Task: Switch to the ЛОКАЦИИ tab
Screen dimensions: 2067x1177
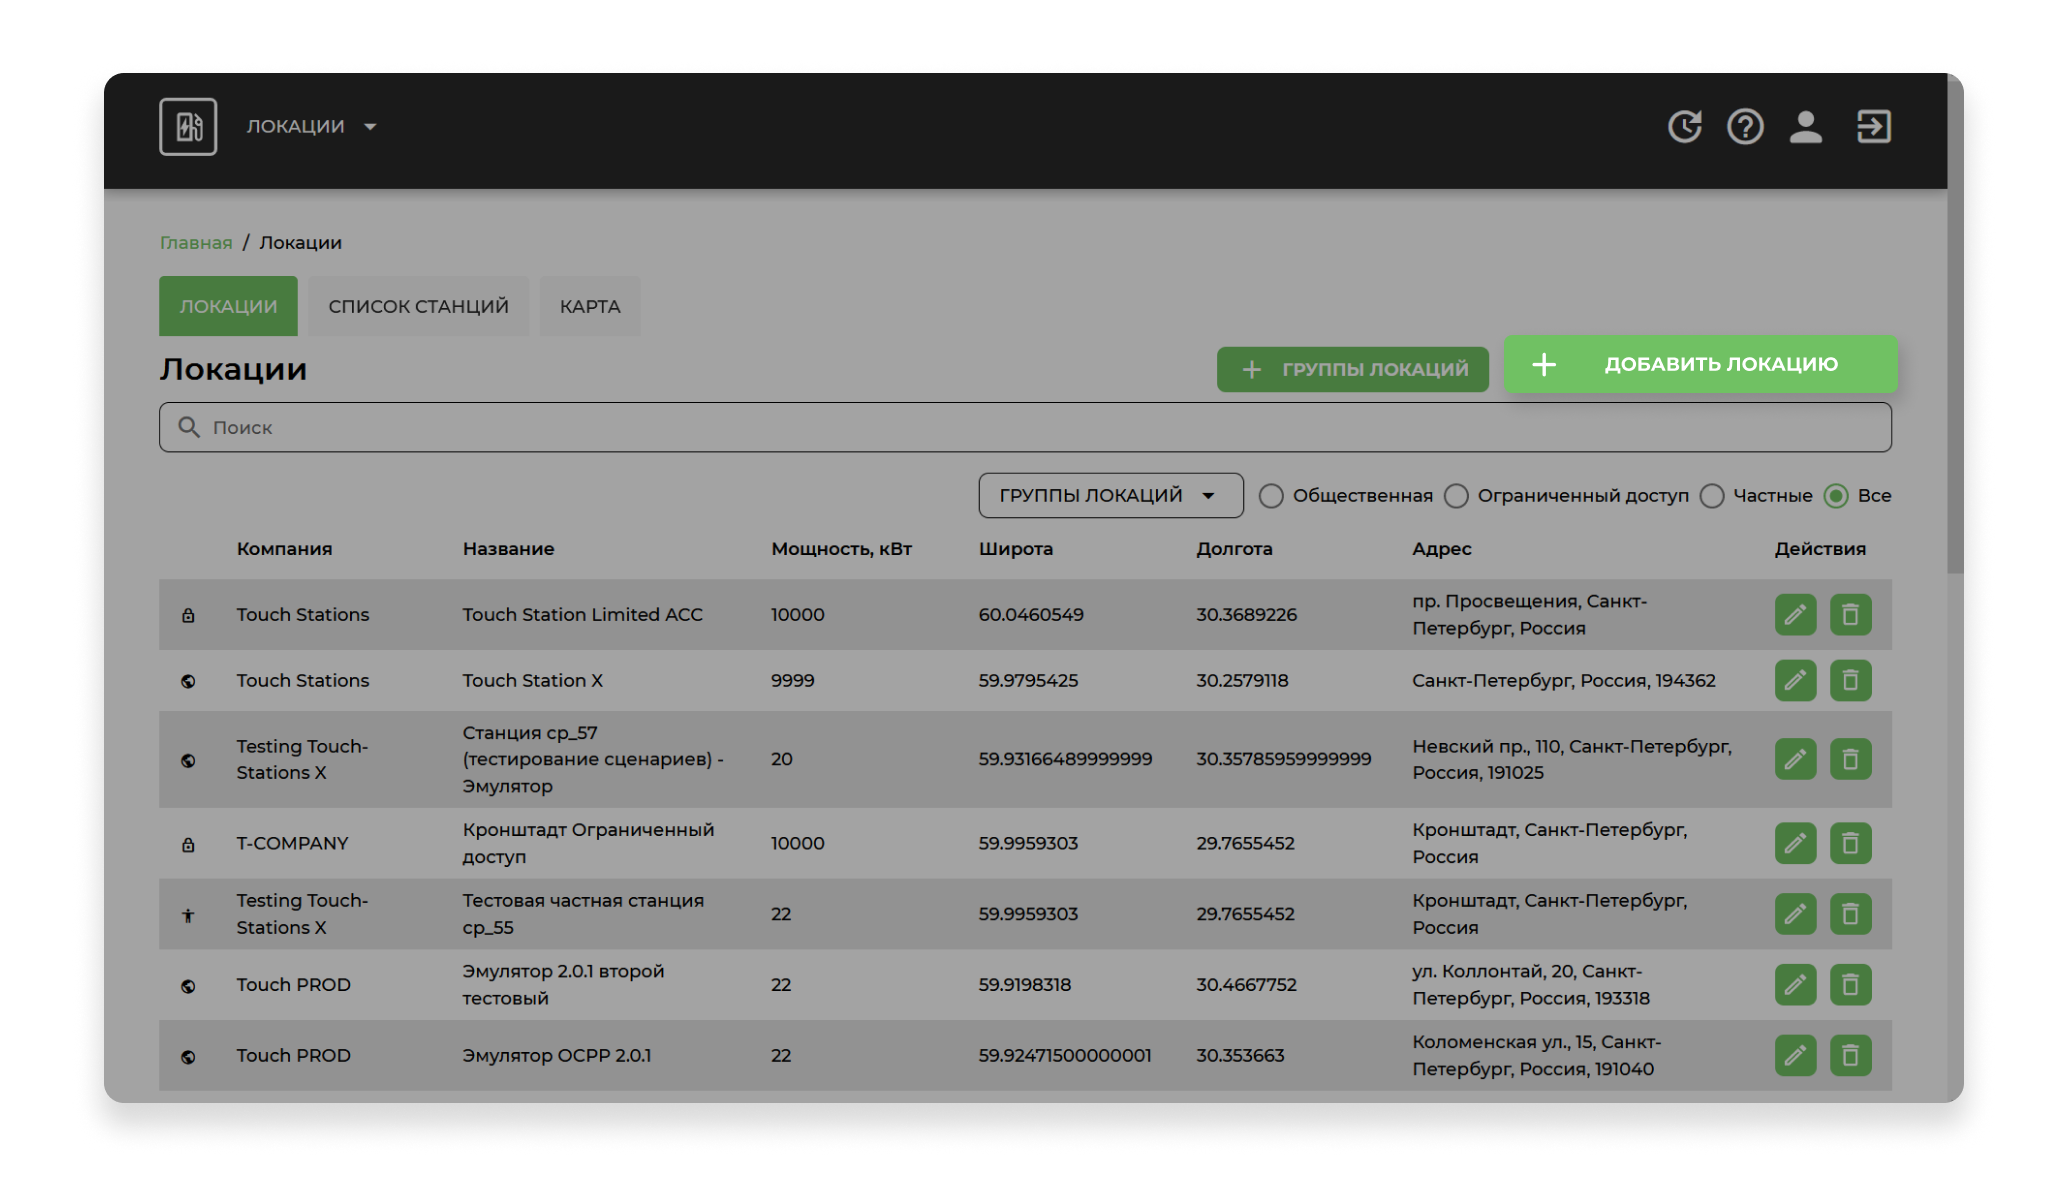Action: [228, 306]
